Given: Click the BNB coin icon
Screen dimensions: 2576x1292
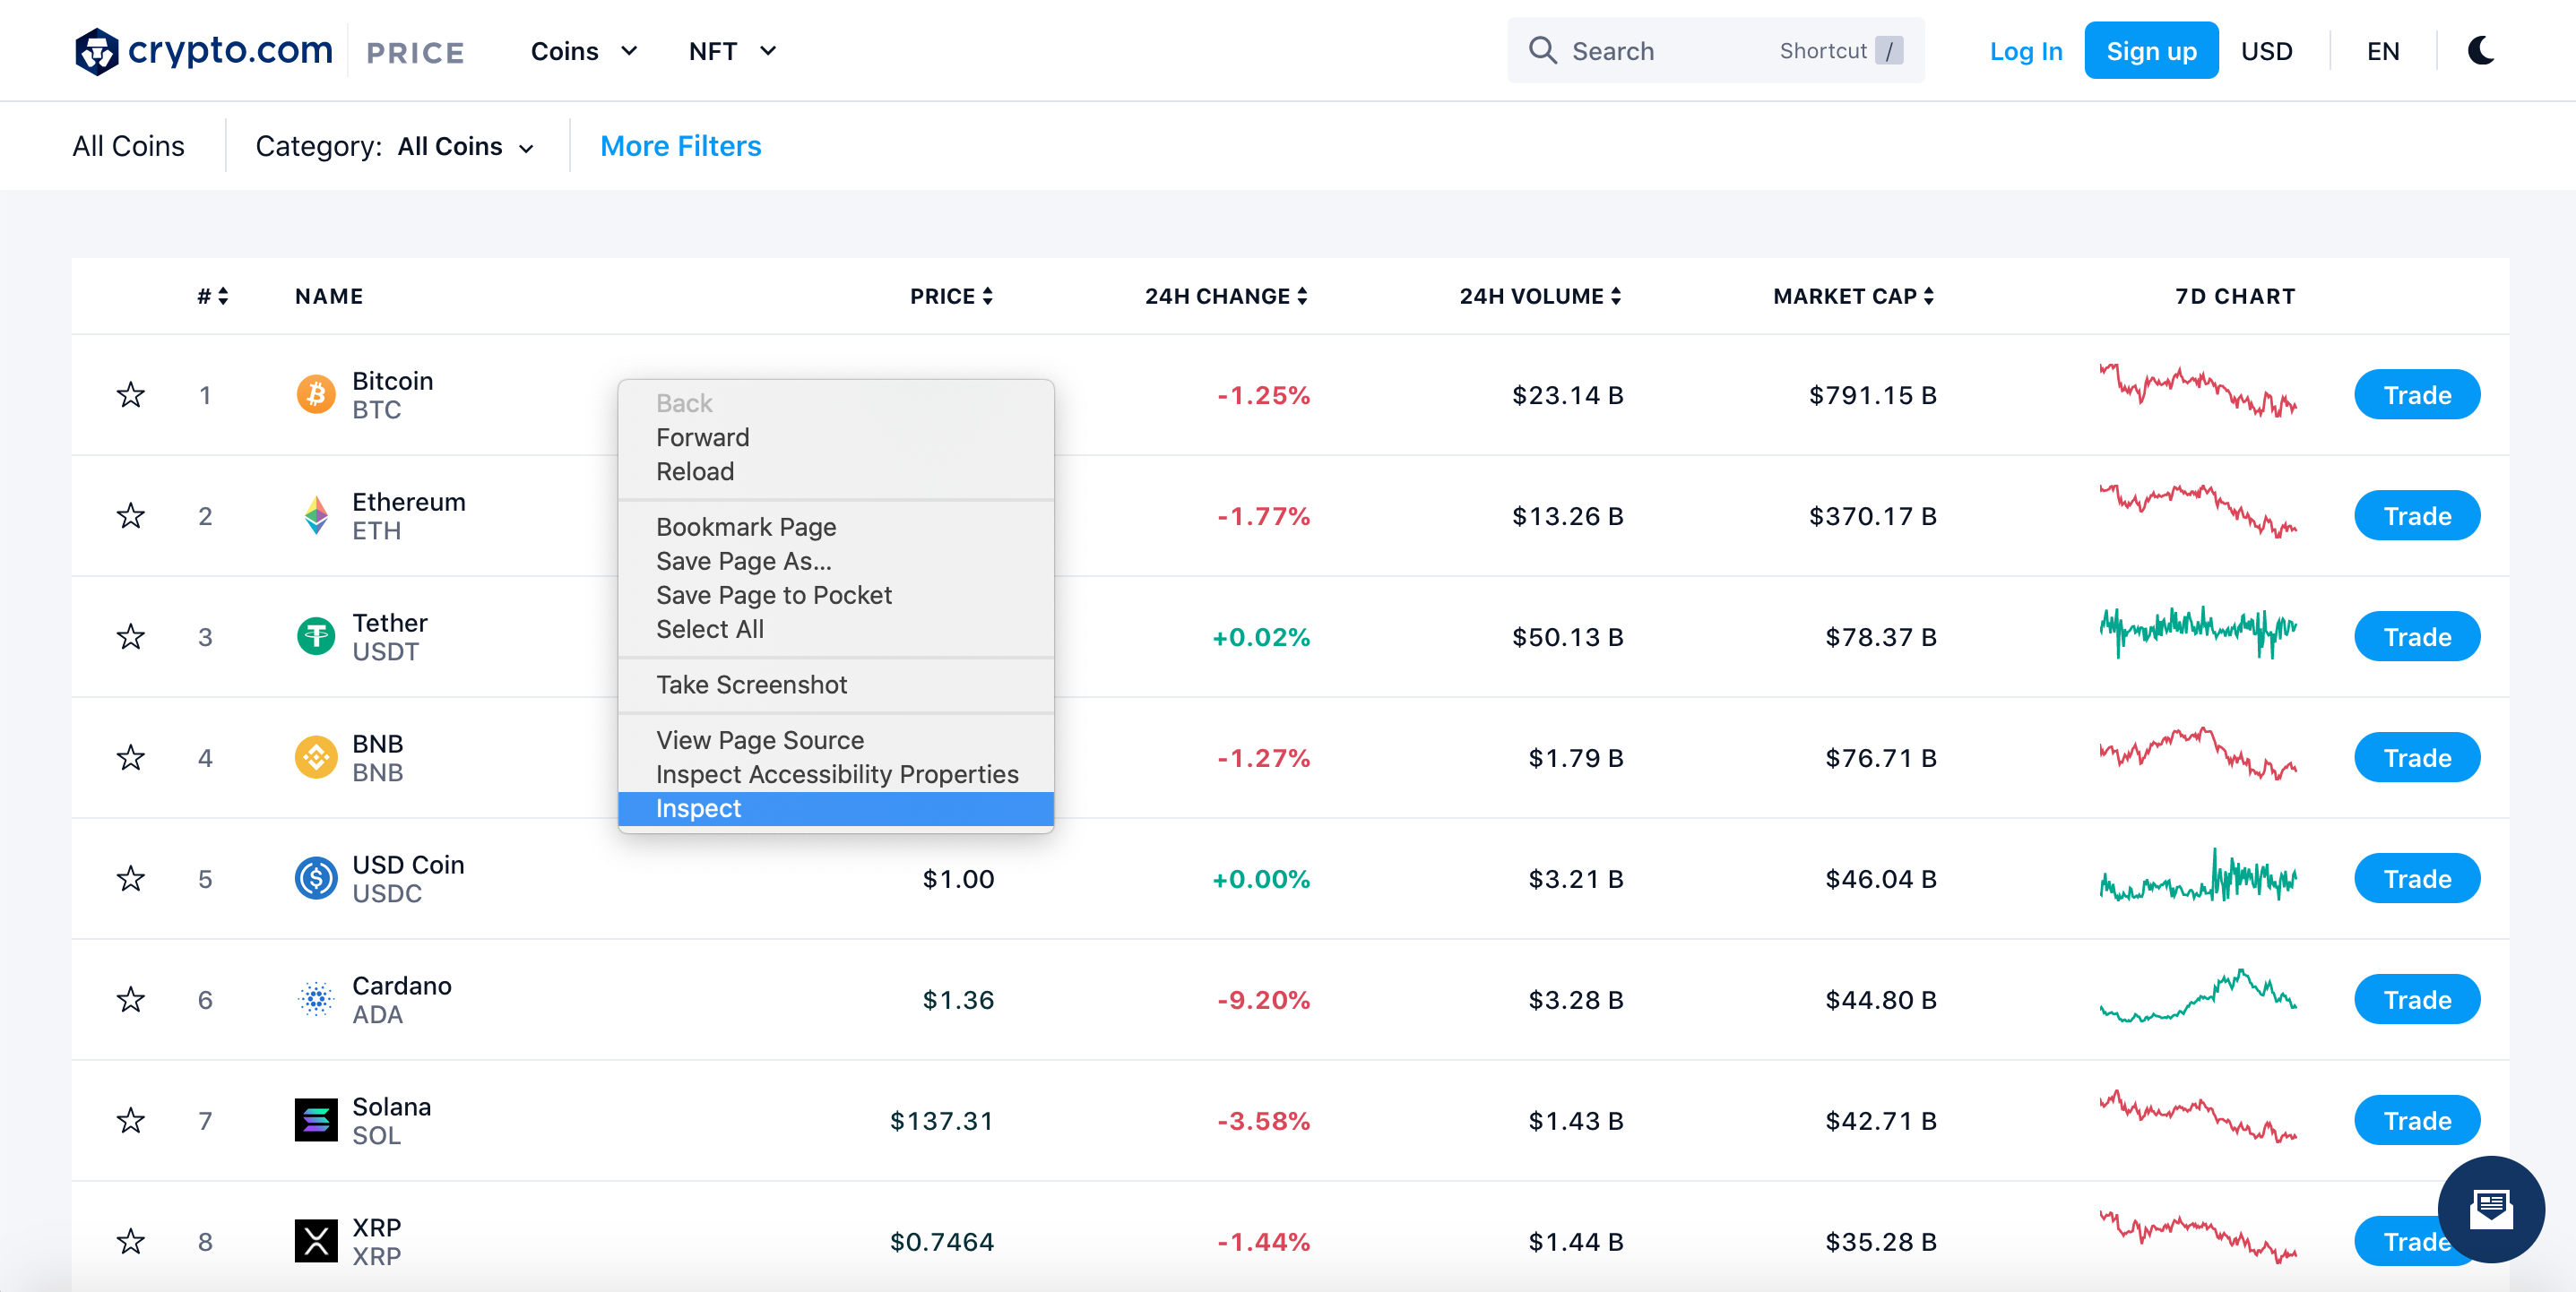Looking at the screenshot, I should (316, 757).
